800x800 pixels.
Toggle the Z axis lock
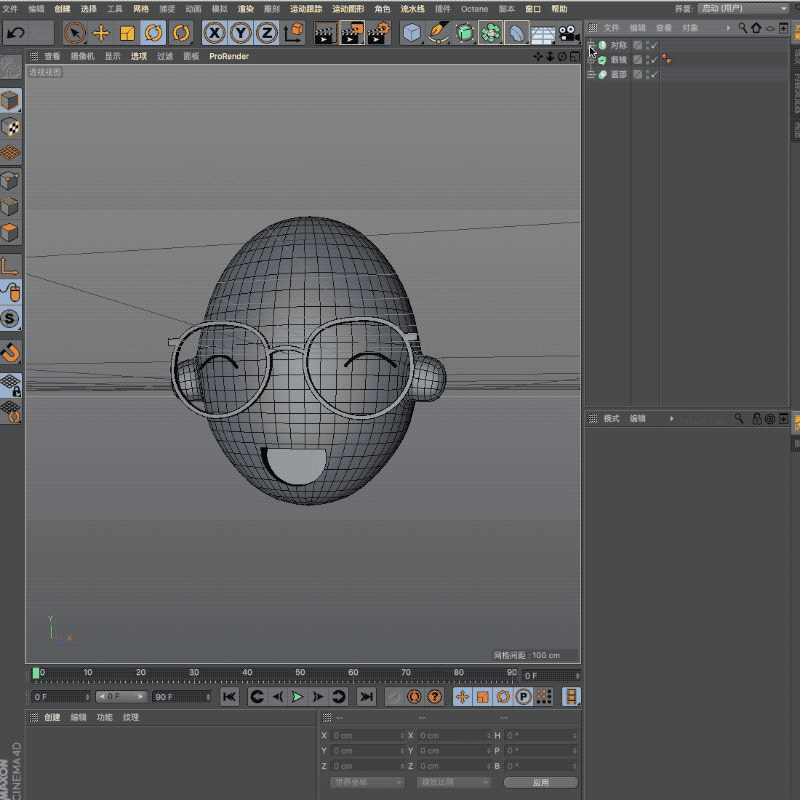coord(266,33)
